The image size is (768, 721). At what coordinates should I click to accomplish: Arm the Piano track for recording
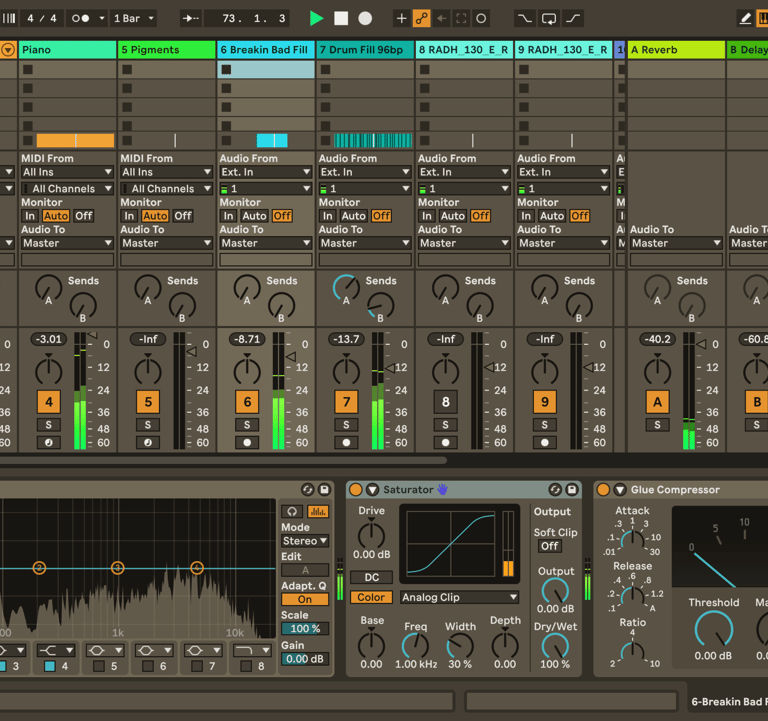point(48,443)
